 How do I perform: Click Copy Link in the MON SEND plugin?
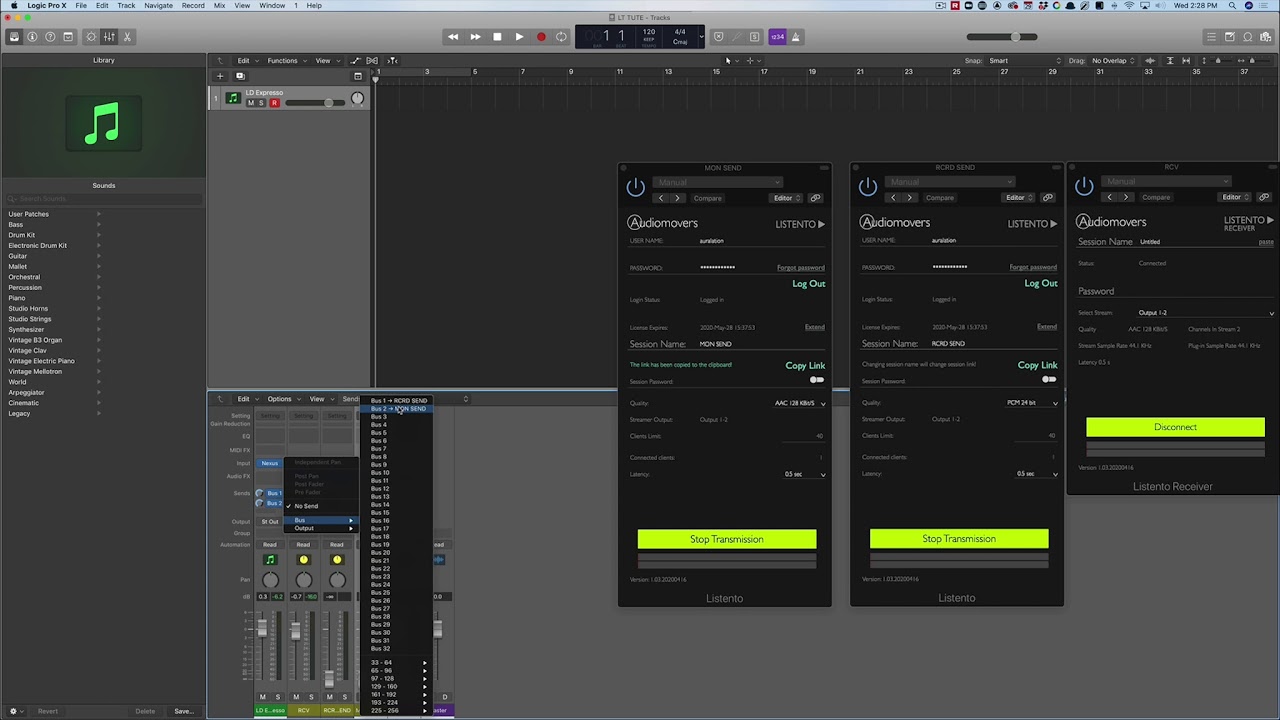pyautogui.click(x=805, y=365)
